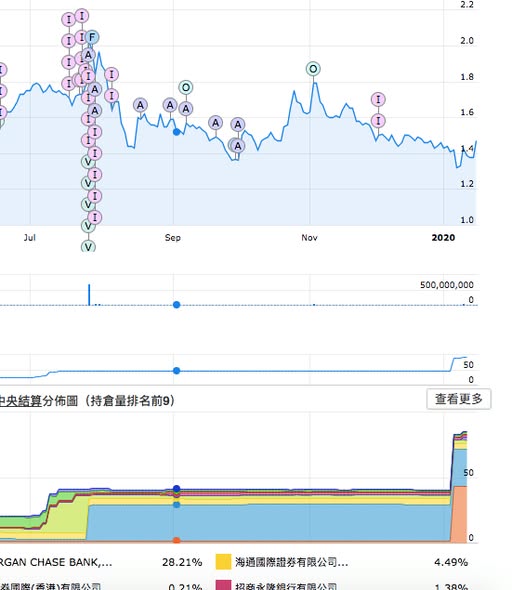Viewport: 512px width, 590px height.
Task: Click the A marker just left of the September gridline
Action: (170, 105)
